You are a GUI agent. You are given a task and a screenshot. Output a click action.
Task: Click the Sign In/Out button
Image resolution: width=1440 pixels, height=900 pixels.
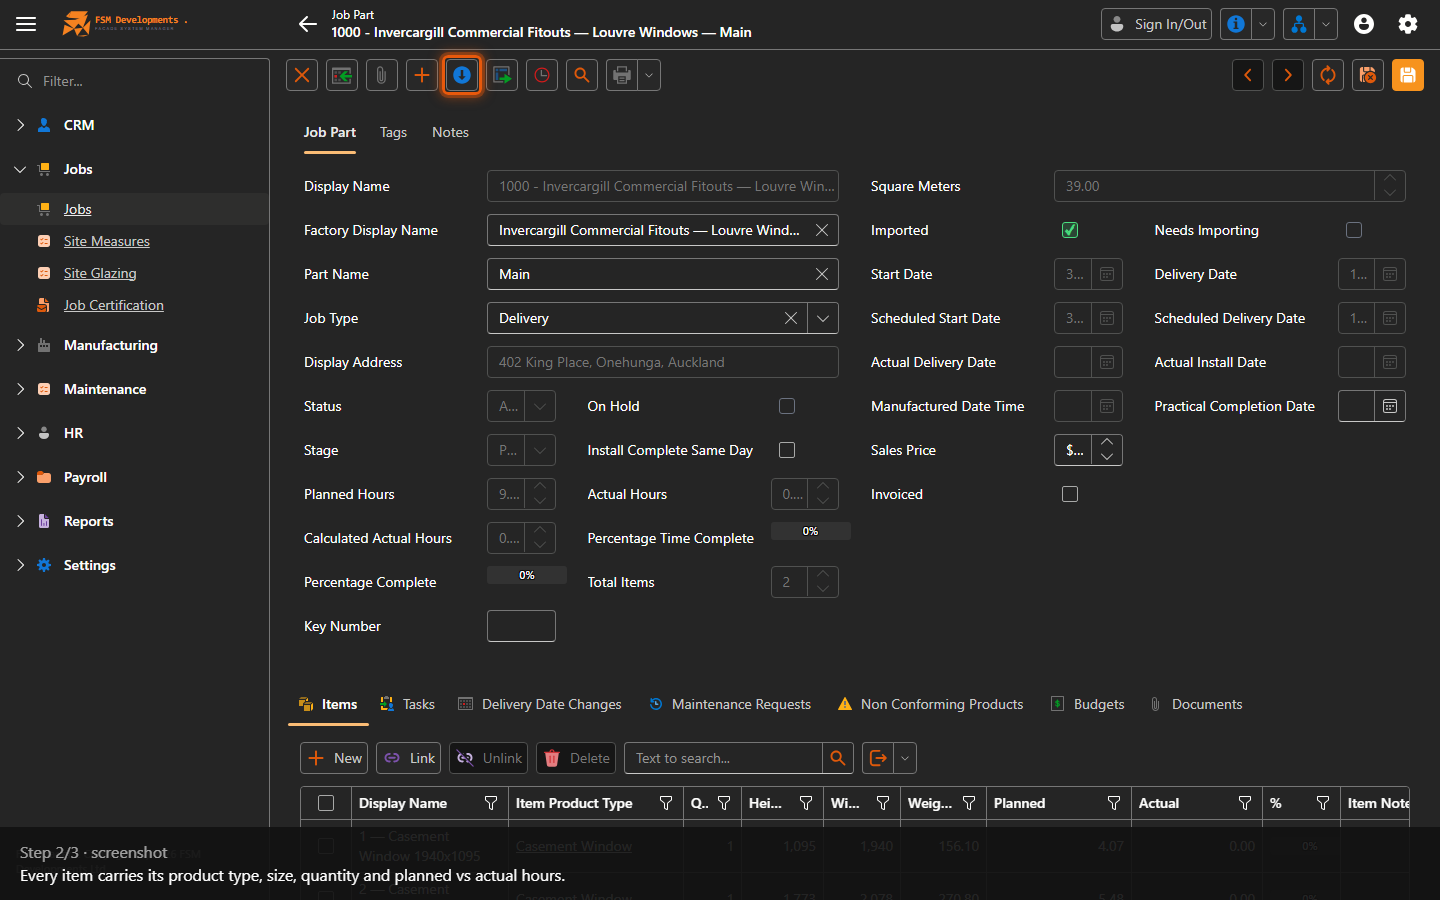pos(1156,24)
